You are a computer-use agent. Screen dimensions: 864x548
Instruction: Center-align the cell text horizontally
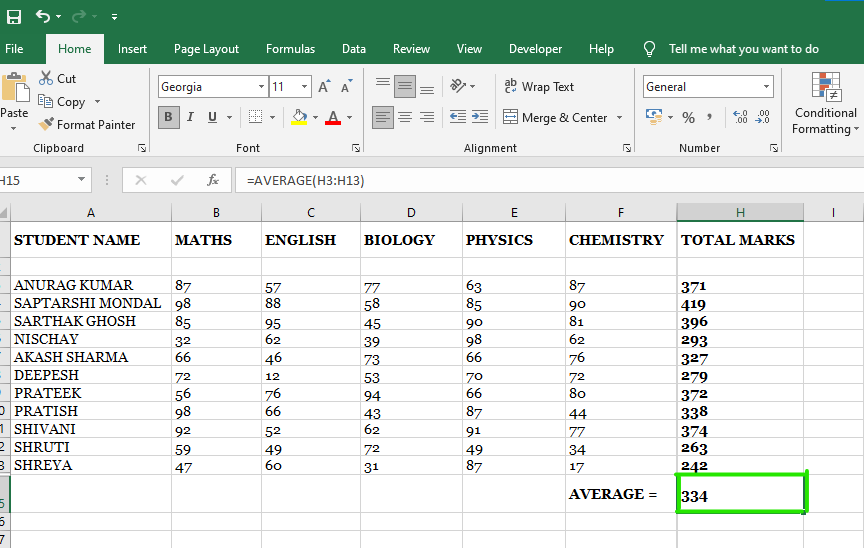point(405,117)
